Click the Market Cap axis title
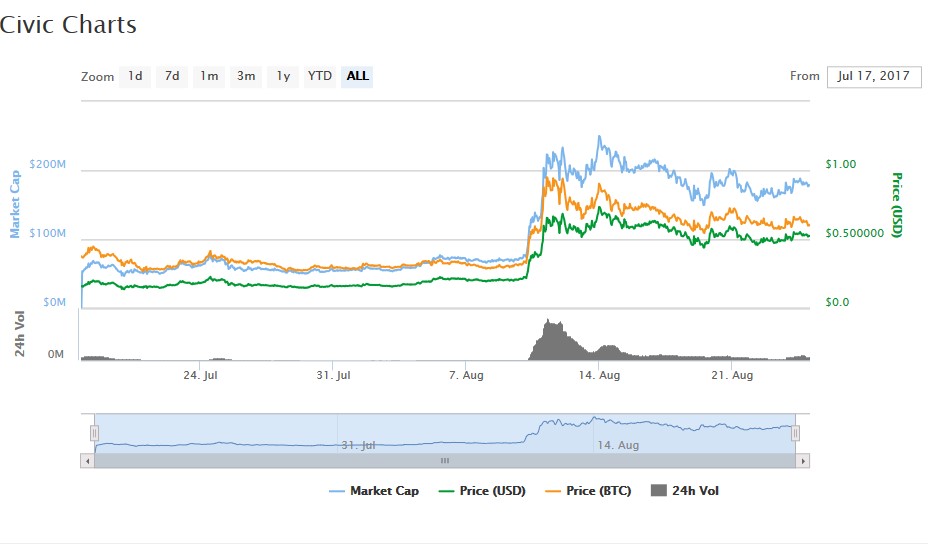928x549 pixels. [x=15, y=204]
